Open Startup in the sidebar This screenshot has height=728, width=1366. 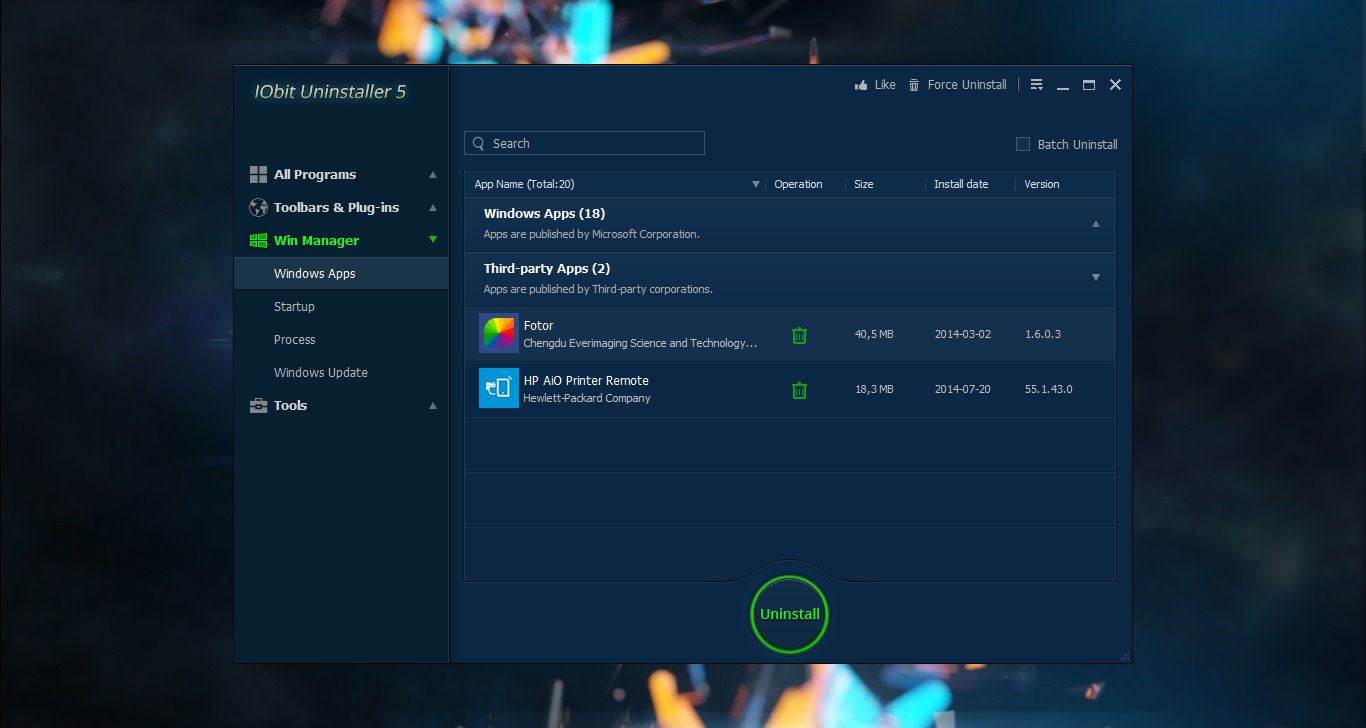click(341, 306)
